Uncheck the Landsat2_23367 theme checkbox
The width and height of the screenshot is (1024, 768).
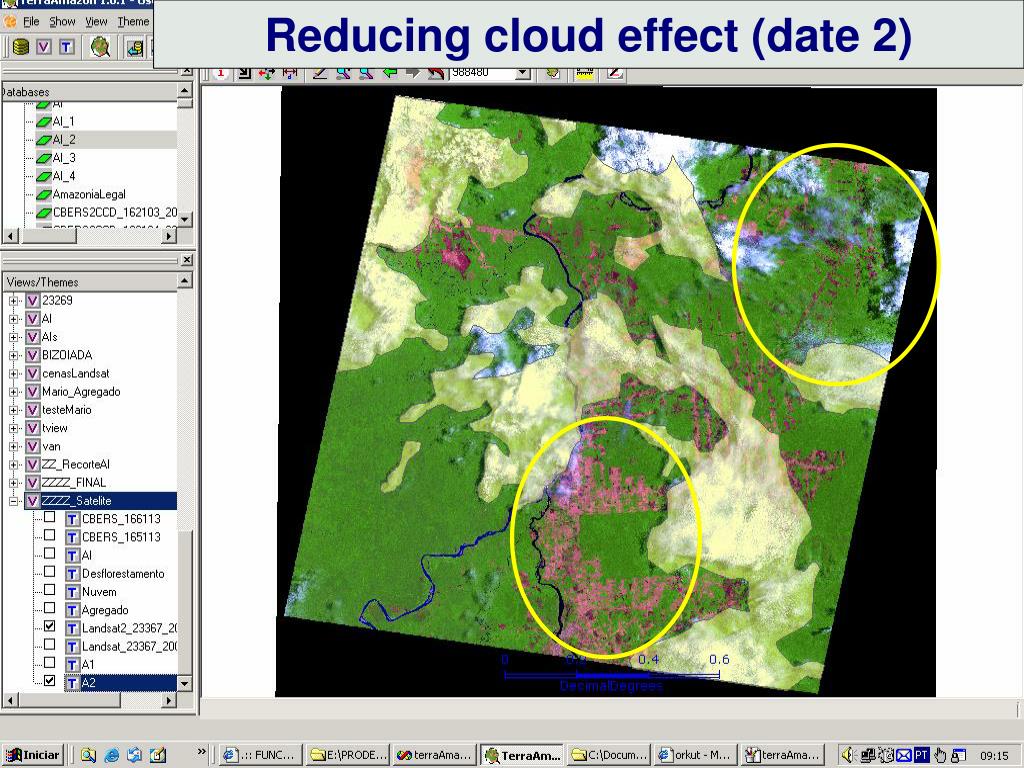tap(50, 626)
